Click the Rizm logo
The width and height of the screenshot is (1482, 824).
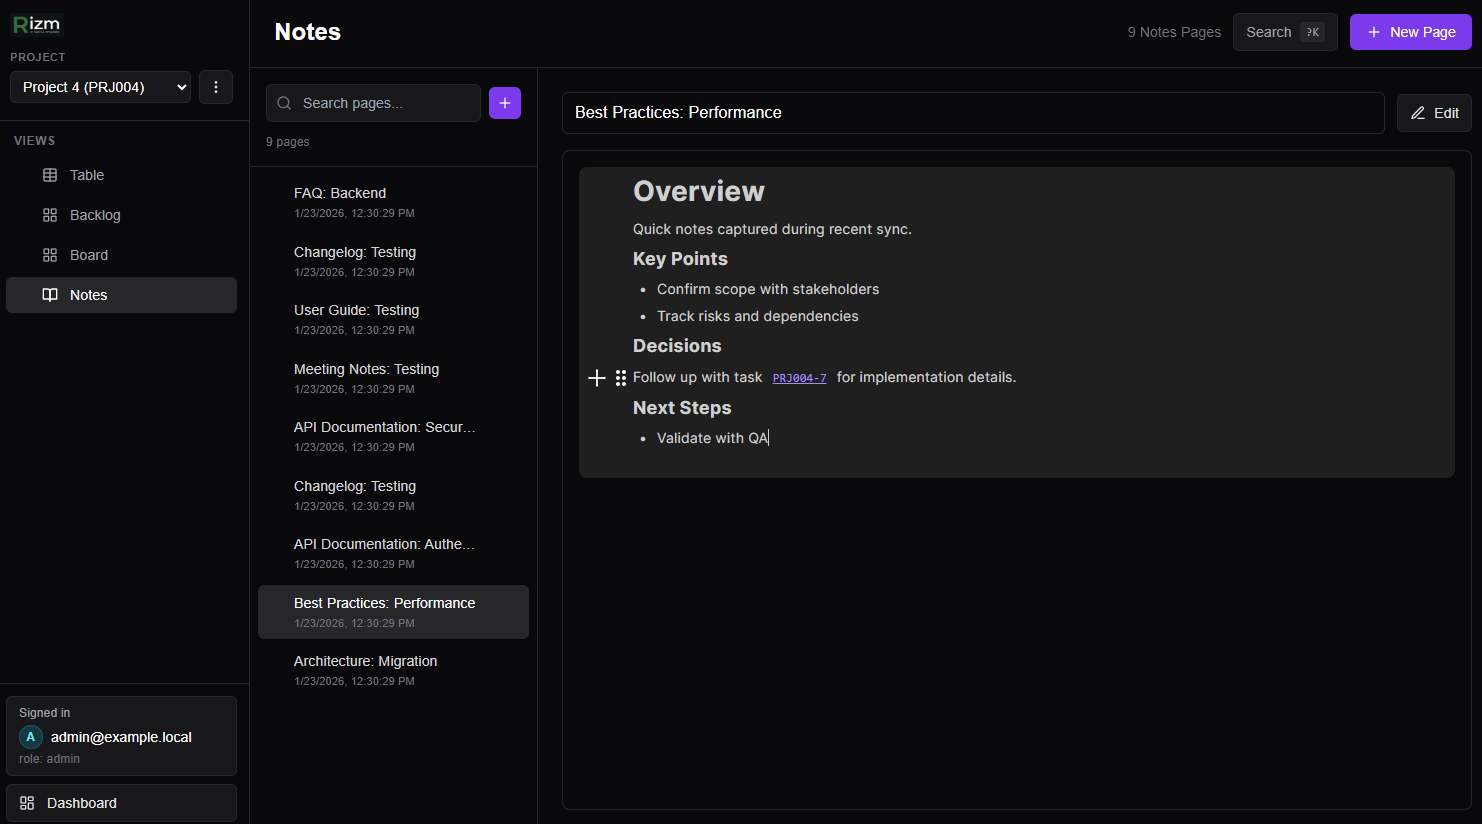click(x=37, y=25)
